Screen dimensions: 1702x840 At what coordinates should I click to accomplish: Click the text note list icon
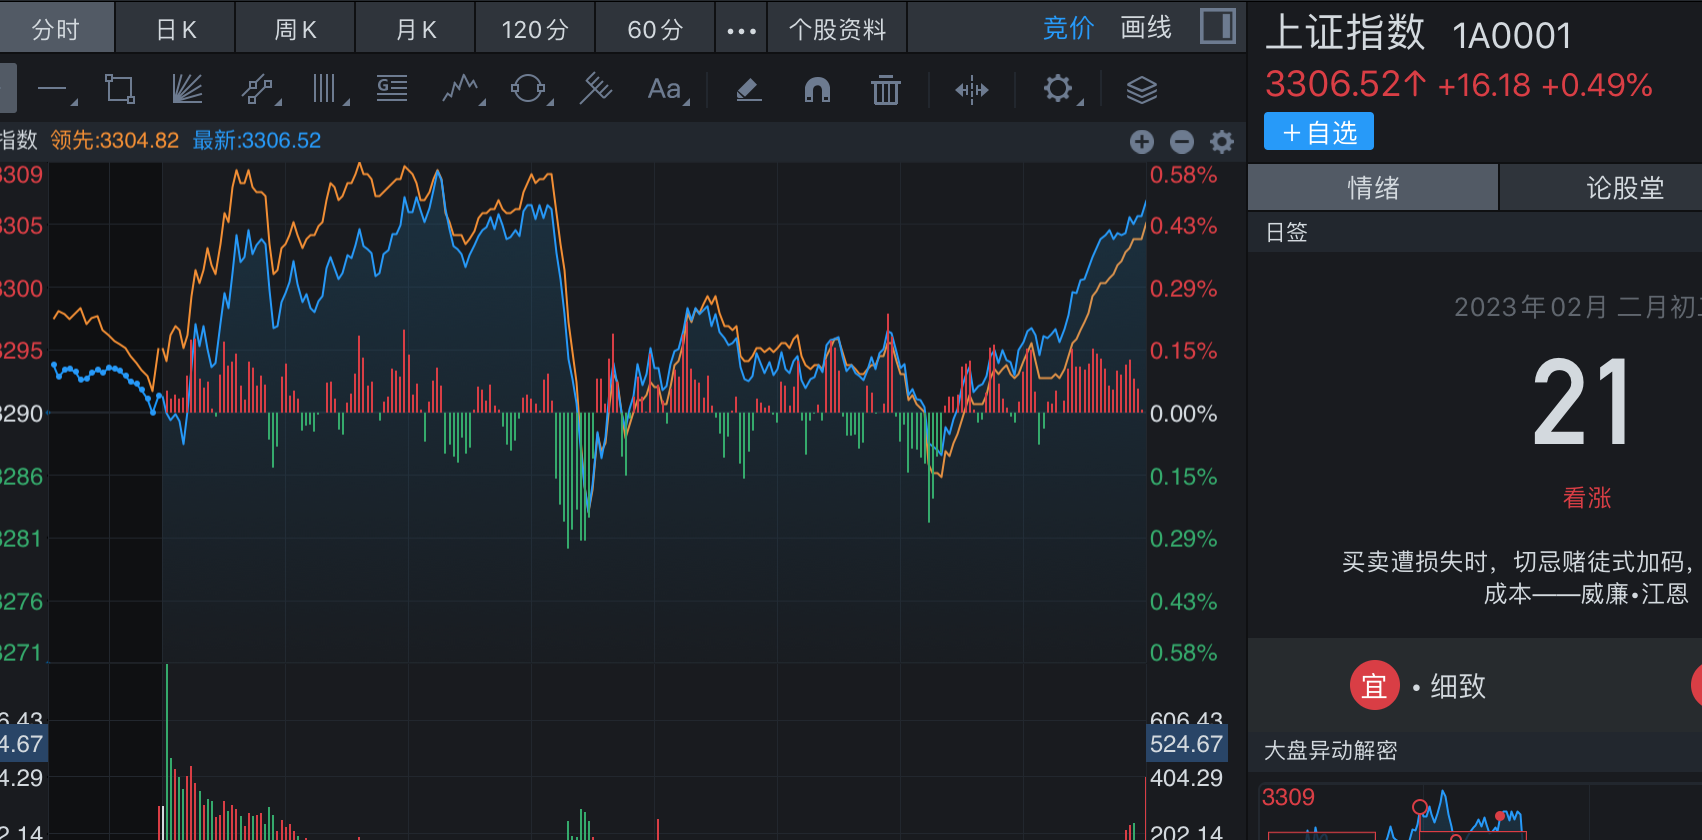[392, 89]
